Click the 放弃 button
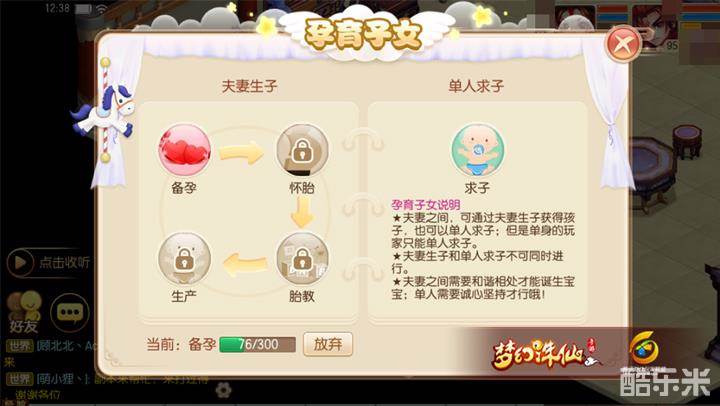Image resolution: width=720 pixels, height=406 pixels. coord(328,344)
